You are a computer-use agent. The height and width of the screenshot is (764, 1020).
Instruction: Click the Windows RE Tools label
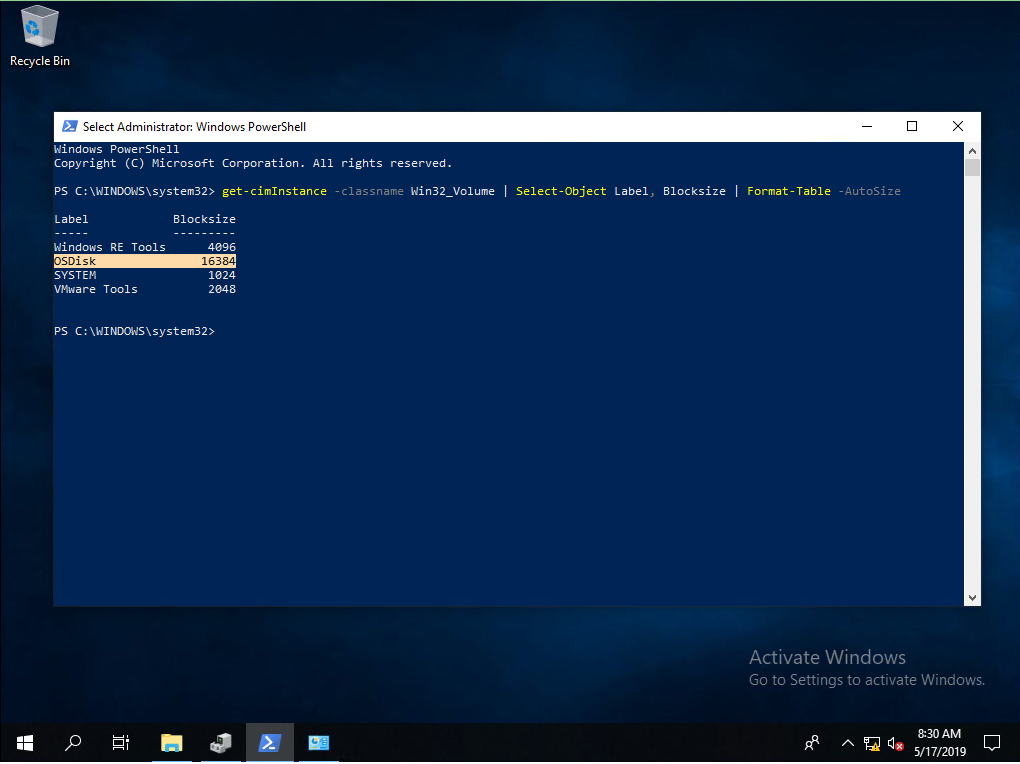click(109, 247)
